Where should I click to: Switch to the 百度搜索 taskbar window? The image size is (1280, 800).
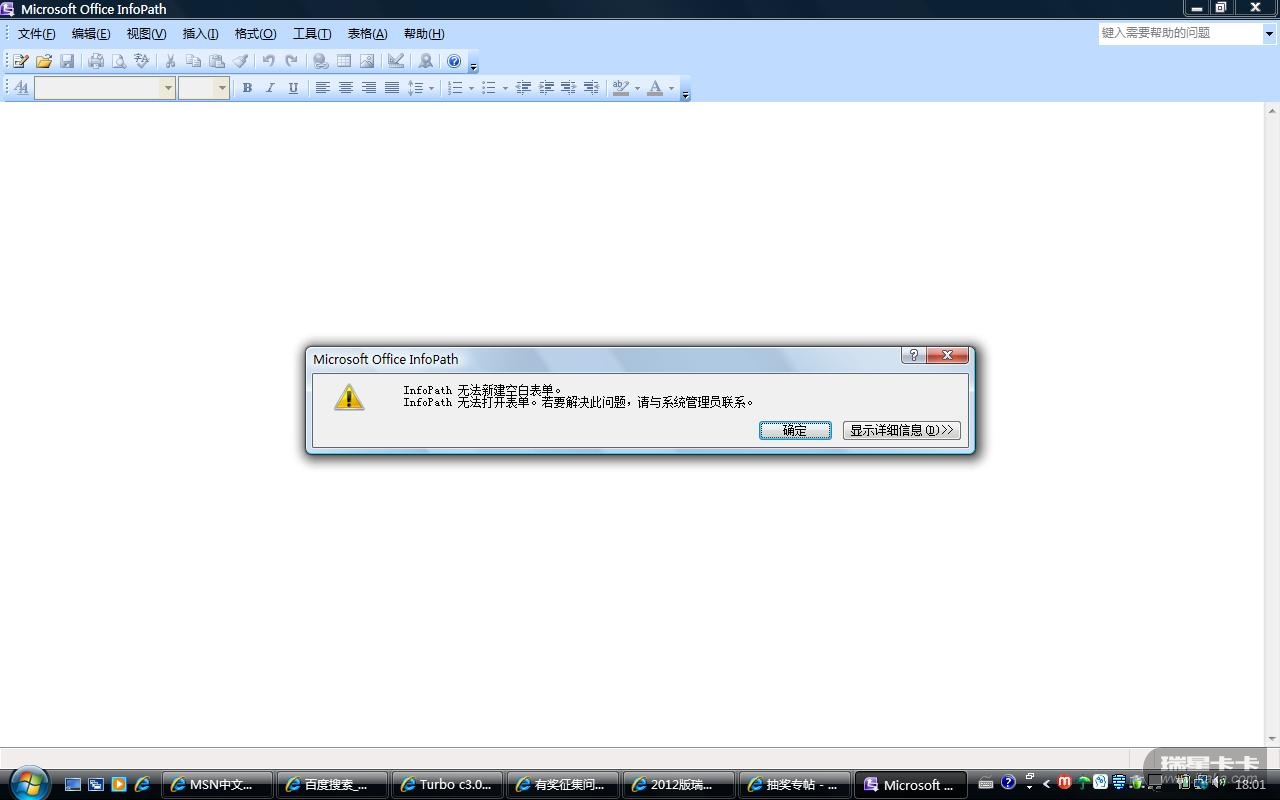tap(334, 785)
